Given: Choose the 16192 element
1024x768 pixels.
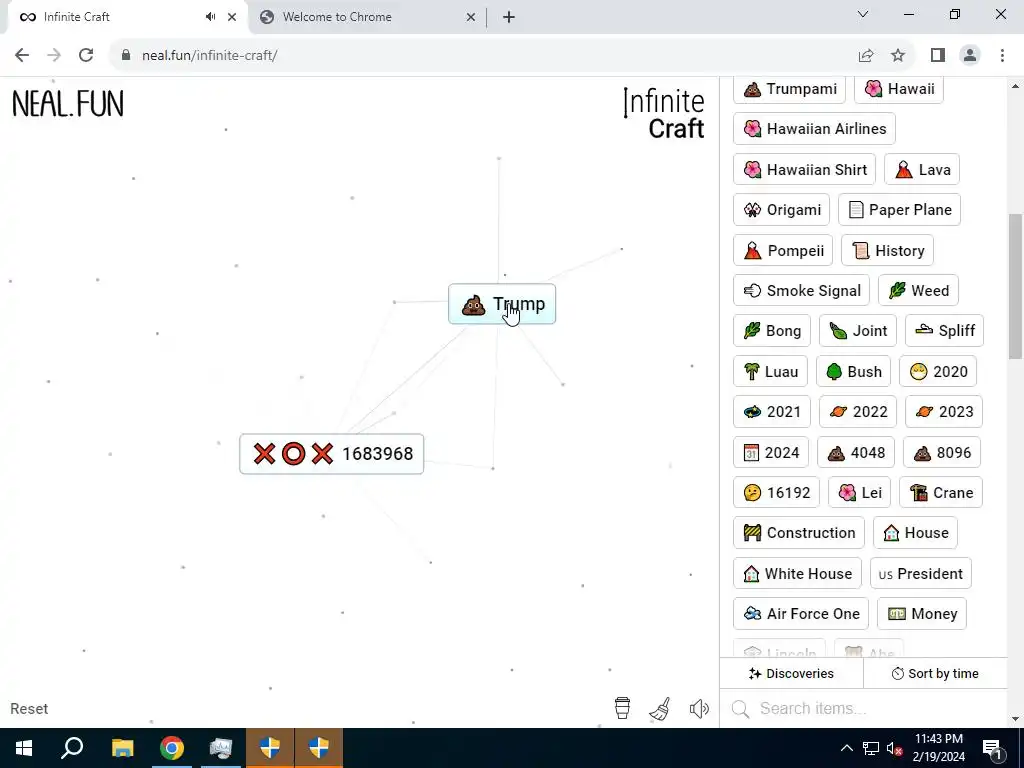Looking at the screenshot, I should [776, 492].
